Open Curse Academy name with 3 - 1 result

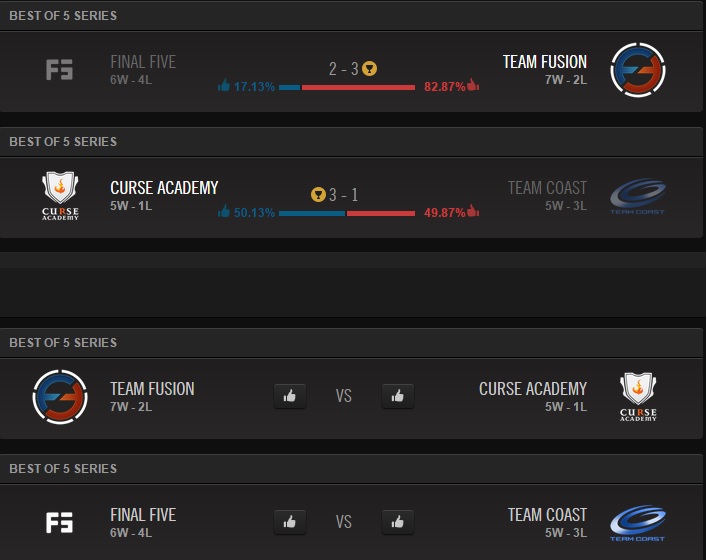click(164, 188)
